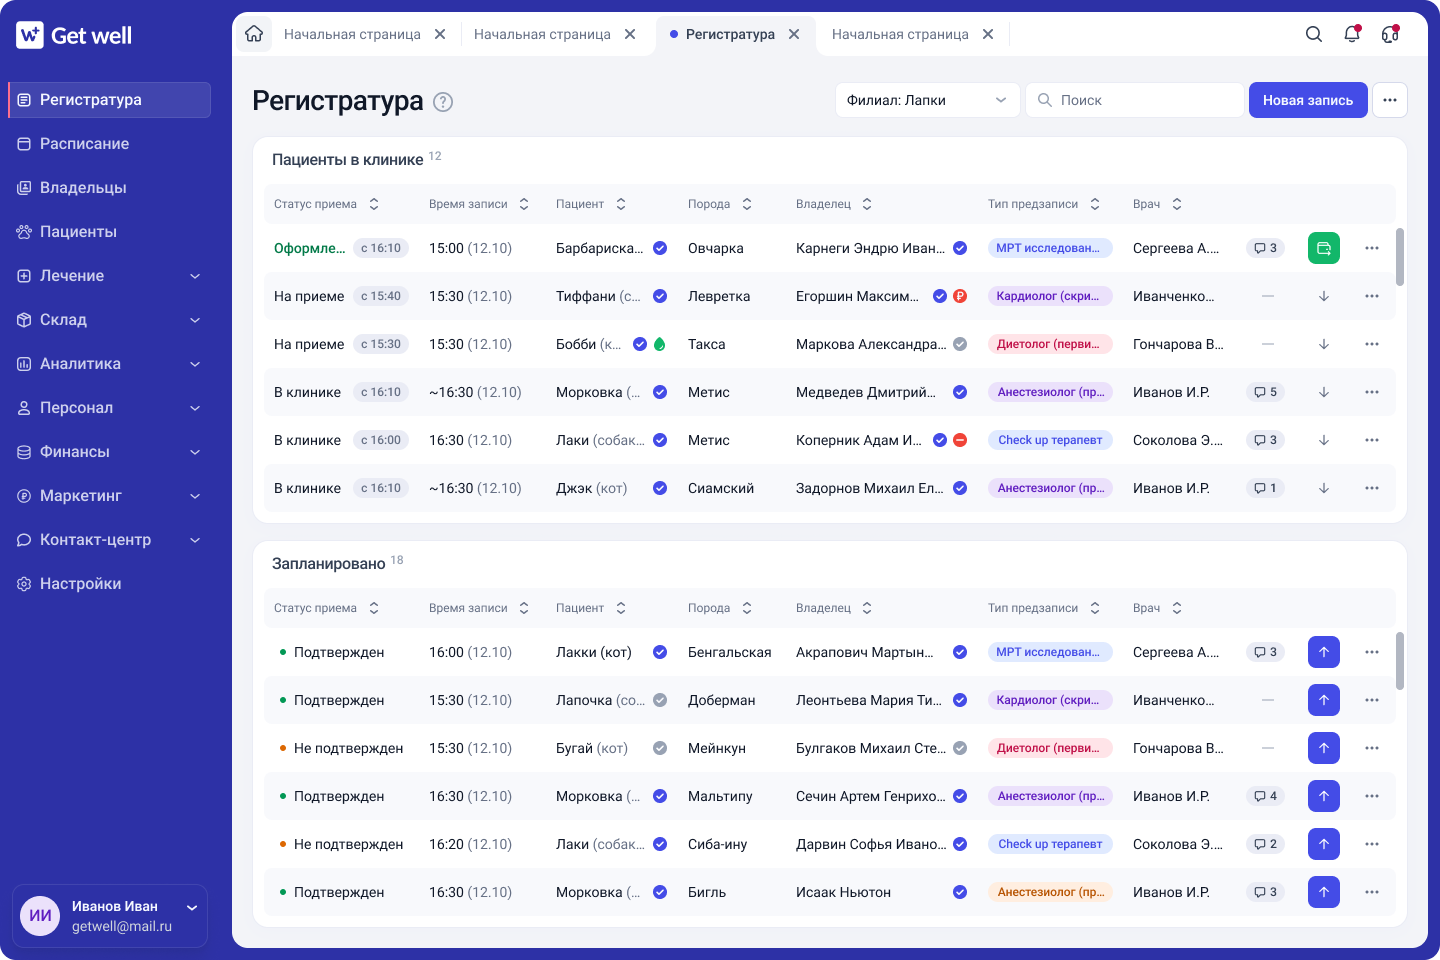Open the more options button beside Новая запись

[1390, 100]
